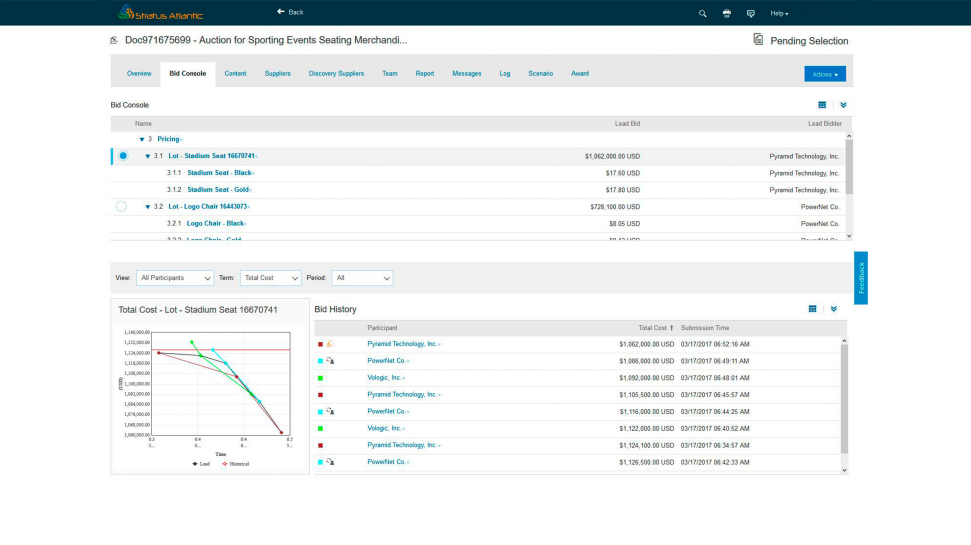This screenshot has height=545, width=971.
Task: Open Logo Chair - Black item link
Action: coord(215,224)
